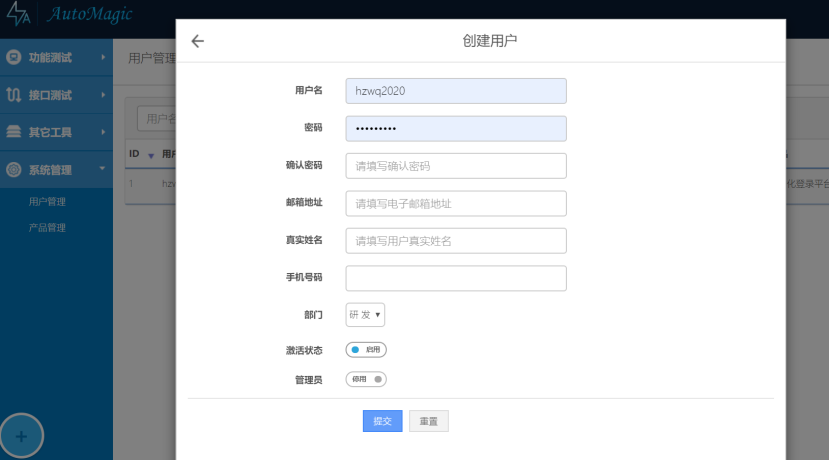Collapse the 系统管理 menu arrow

tap(103, 169)
